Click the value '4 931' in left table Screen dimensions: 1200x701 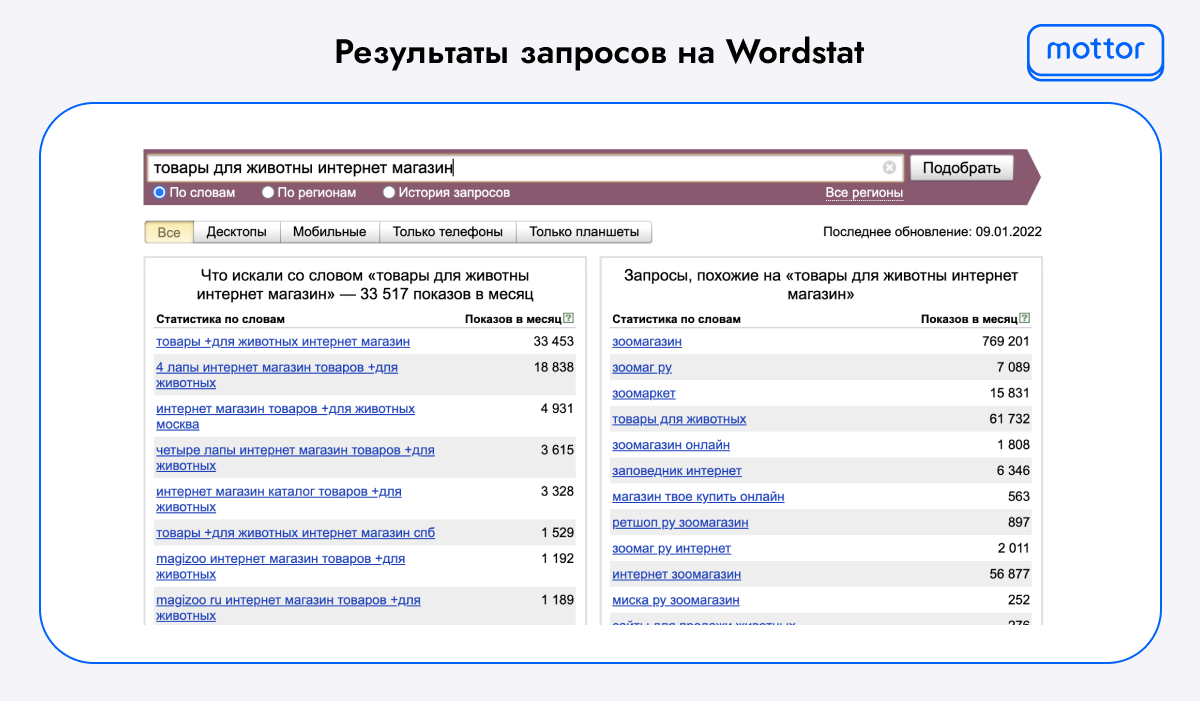[557, 409]
